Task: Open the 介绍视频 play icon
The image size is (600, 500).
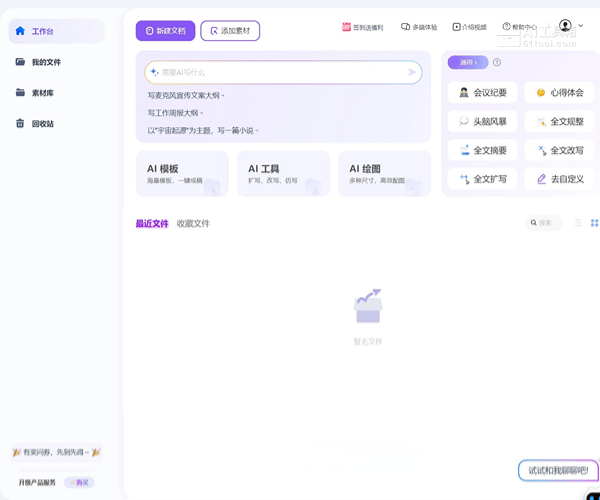Action: pos(457,27)
